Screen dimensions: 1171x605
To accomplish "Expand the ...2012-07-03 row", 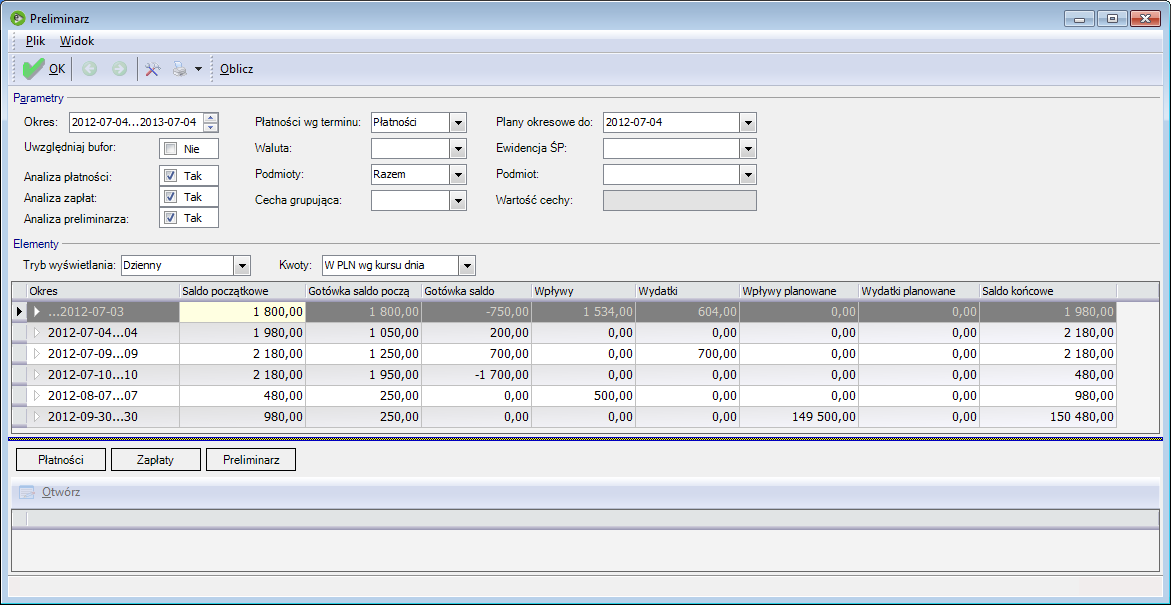I will tap(36, 311).
